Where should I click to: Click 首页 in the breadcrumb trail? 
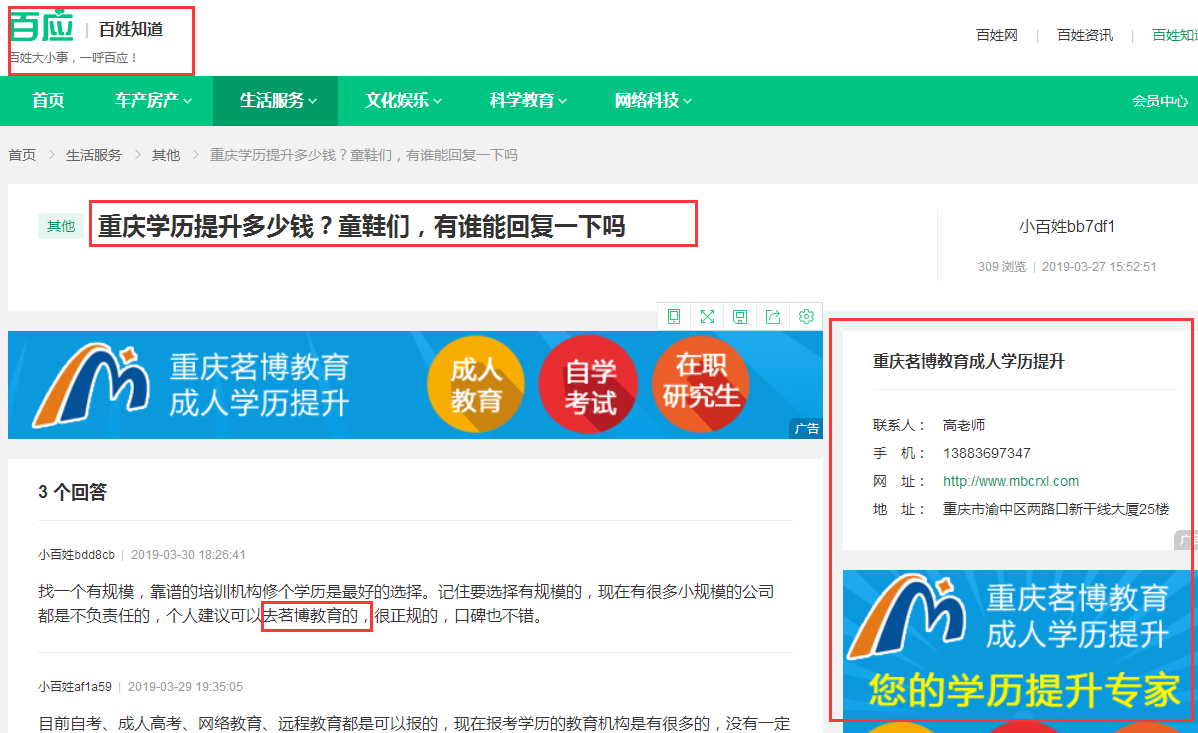[x=22, y=155]
